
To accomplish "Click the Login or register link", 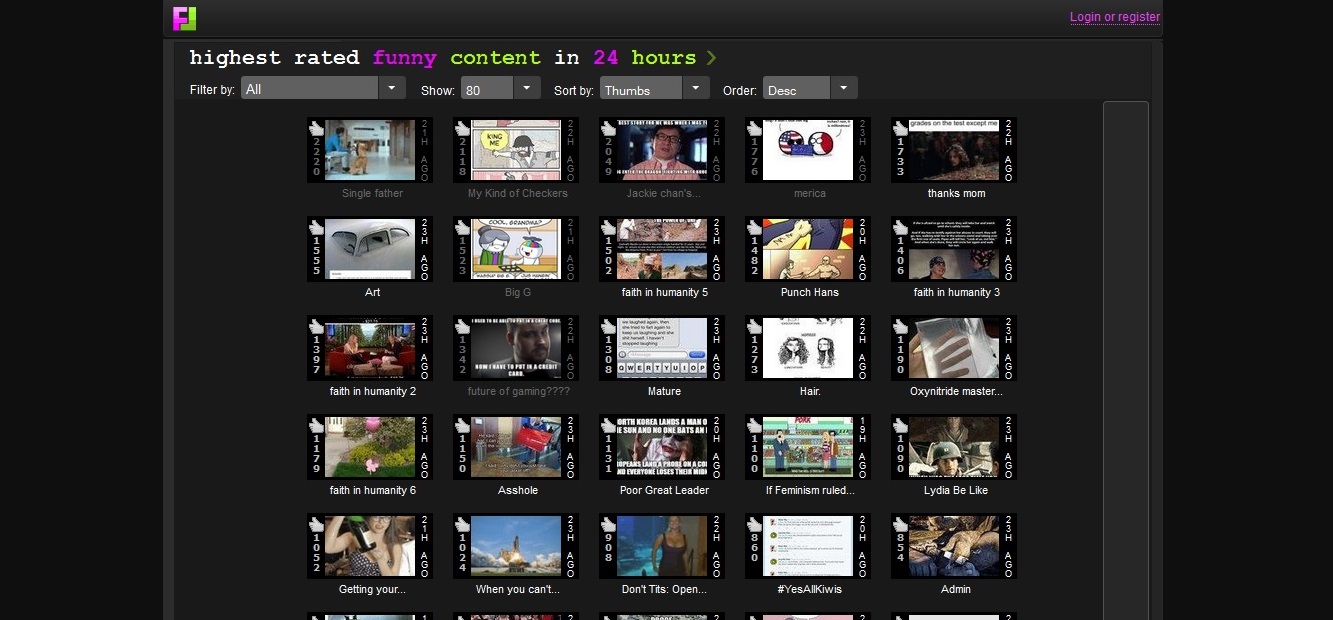I will click(1114, 17).
